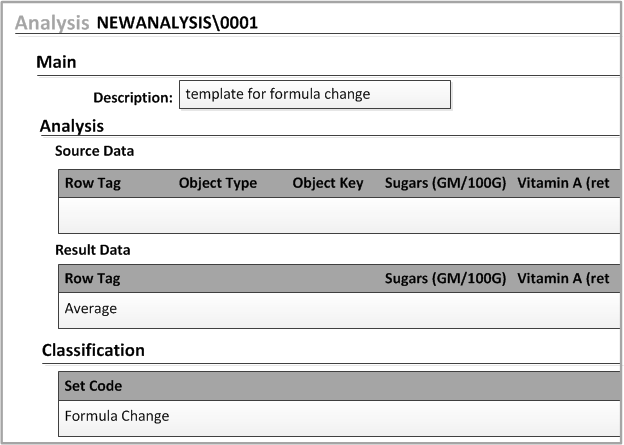This screenshot has width=624, height=445.
Task: Click Sugars (GM/100G) header in Source Data
Action: [445, 184]
